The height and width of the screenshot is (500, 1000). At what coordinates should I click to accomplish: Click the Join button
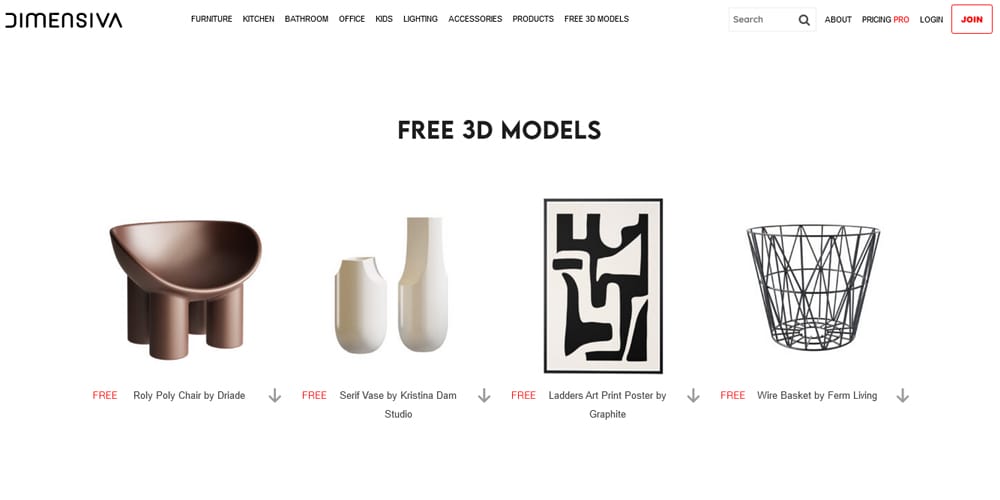point(971,19)
